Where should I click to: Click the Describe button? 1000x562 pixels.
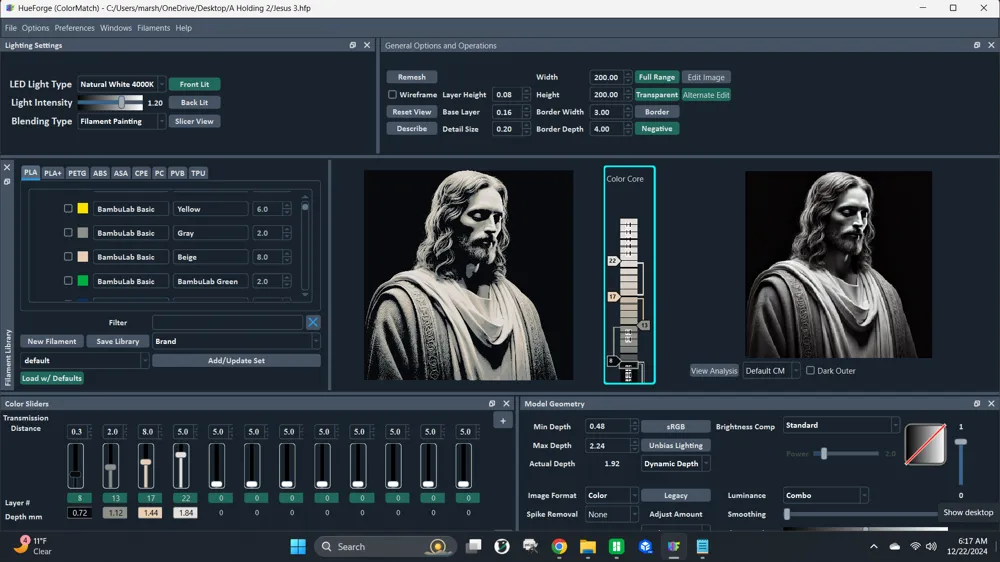411,129
